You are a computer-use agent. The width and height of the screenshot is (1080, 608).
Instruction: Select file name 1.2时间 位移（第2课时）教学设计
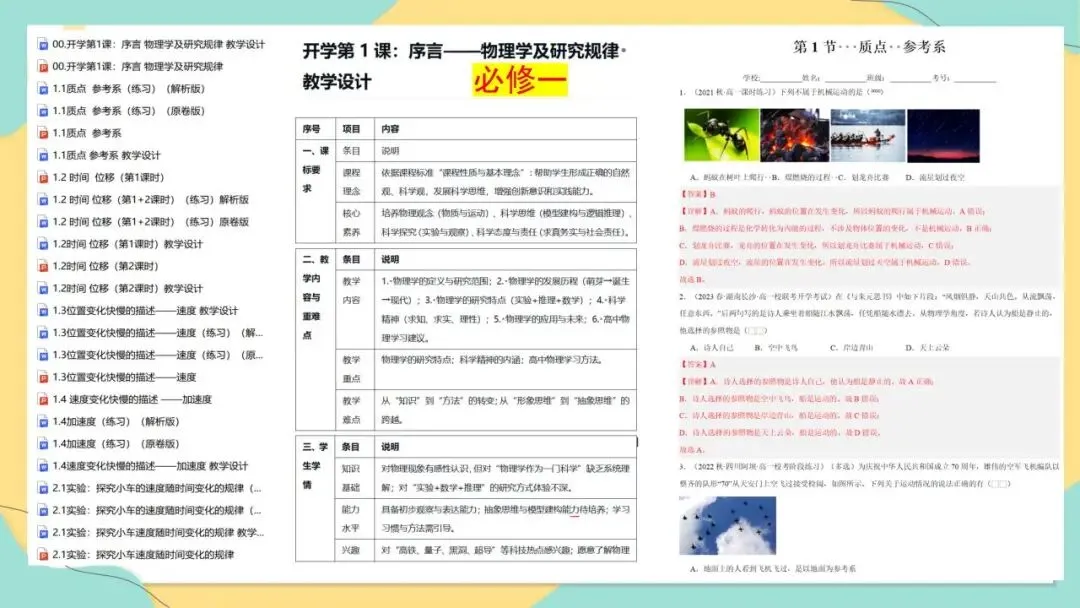tap(127, 289)
